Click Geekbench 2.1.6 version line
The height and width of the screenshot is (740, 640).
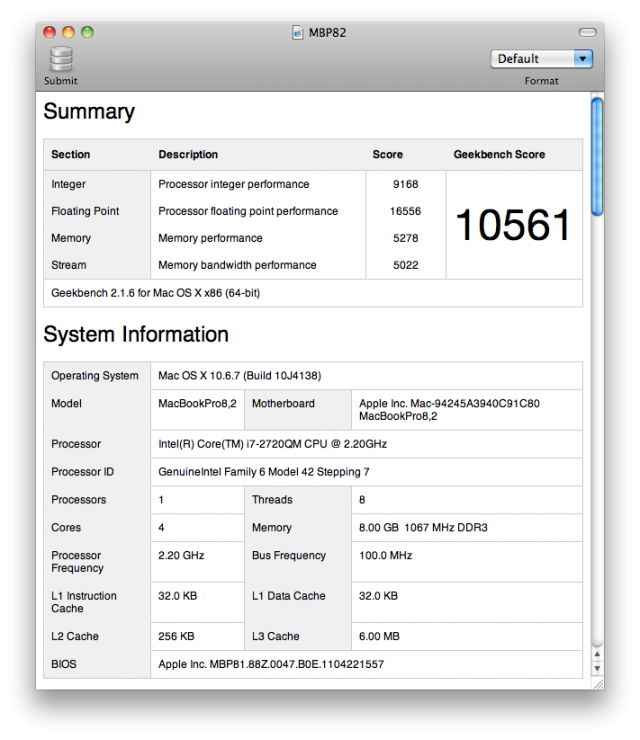pos(156,293)
